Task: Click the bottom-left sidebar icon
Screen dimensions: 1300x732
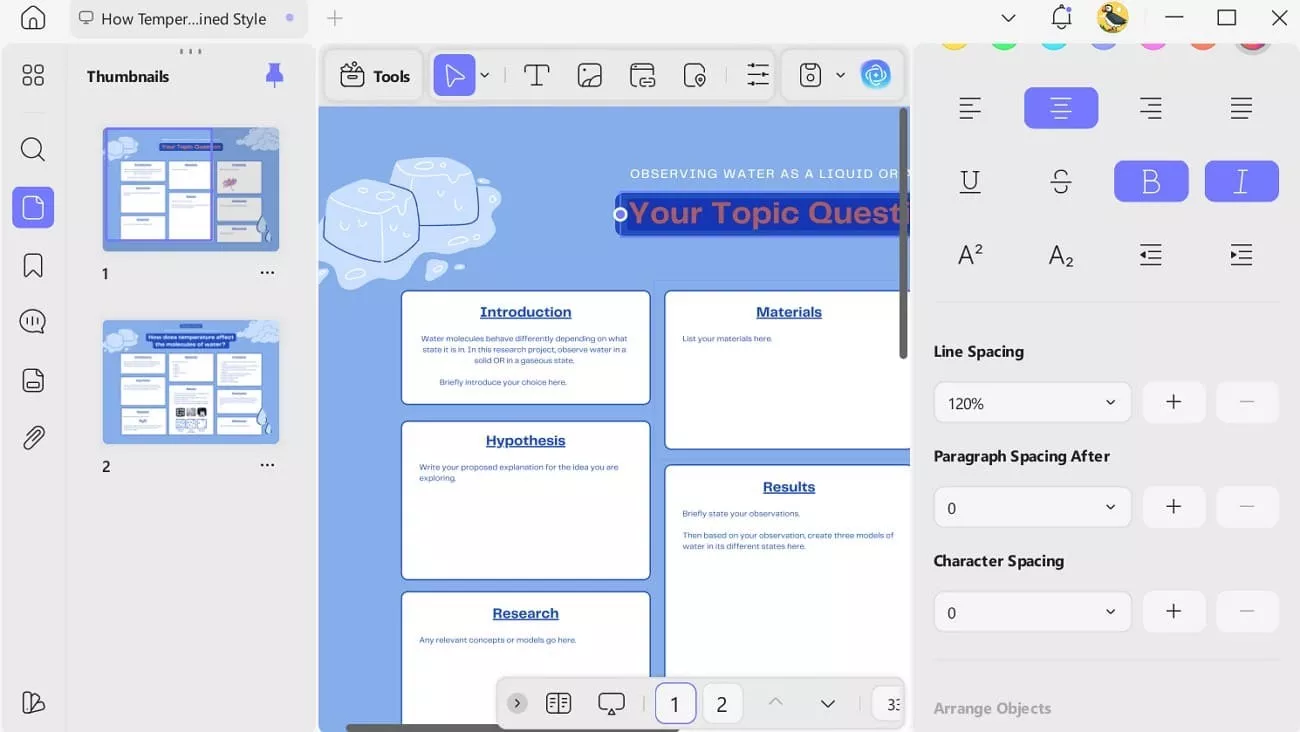Action: [33, 703]
